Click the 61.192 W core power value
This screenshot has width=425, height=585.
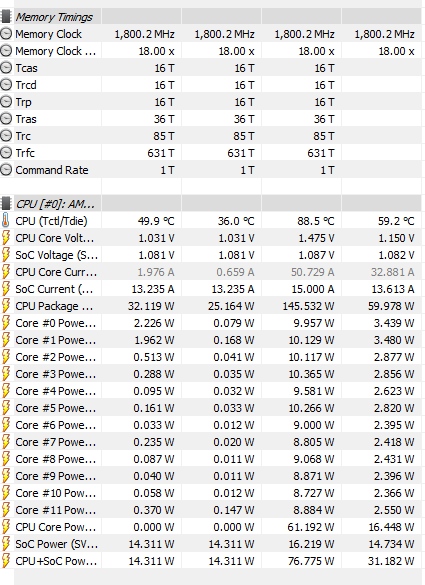[311, 527]
